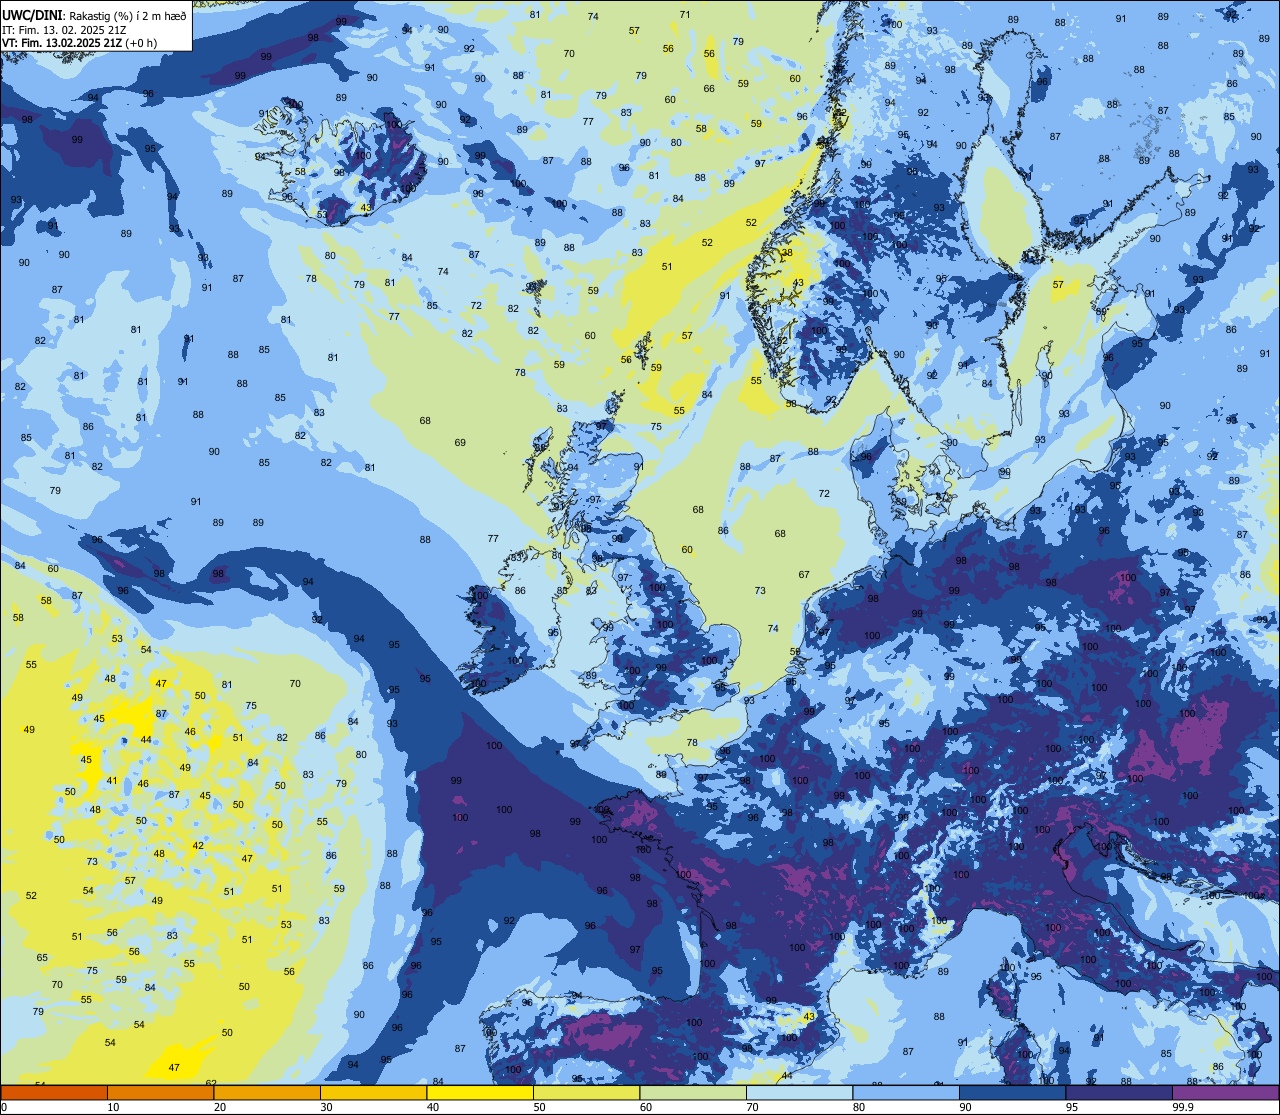Click the legend scale label "30"

pyautogui.click(x=326, y=1107)
